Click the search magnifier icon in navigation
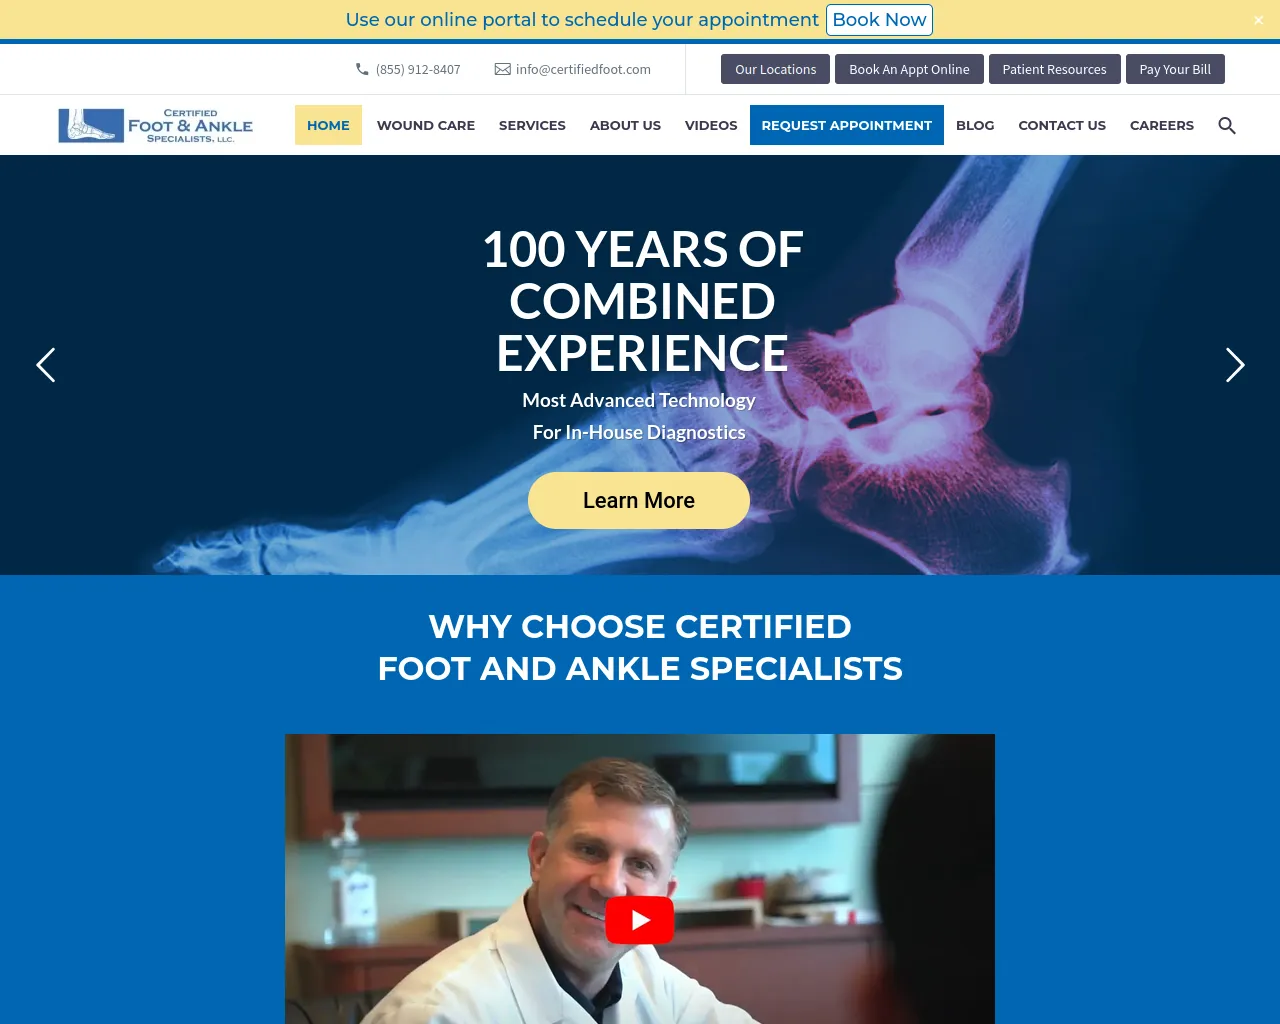Image resolution: width=1280 pixels, height=1024 pixels. pos(1227,125)
